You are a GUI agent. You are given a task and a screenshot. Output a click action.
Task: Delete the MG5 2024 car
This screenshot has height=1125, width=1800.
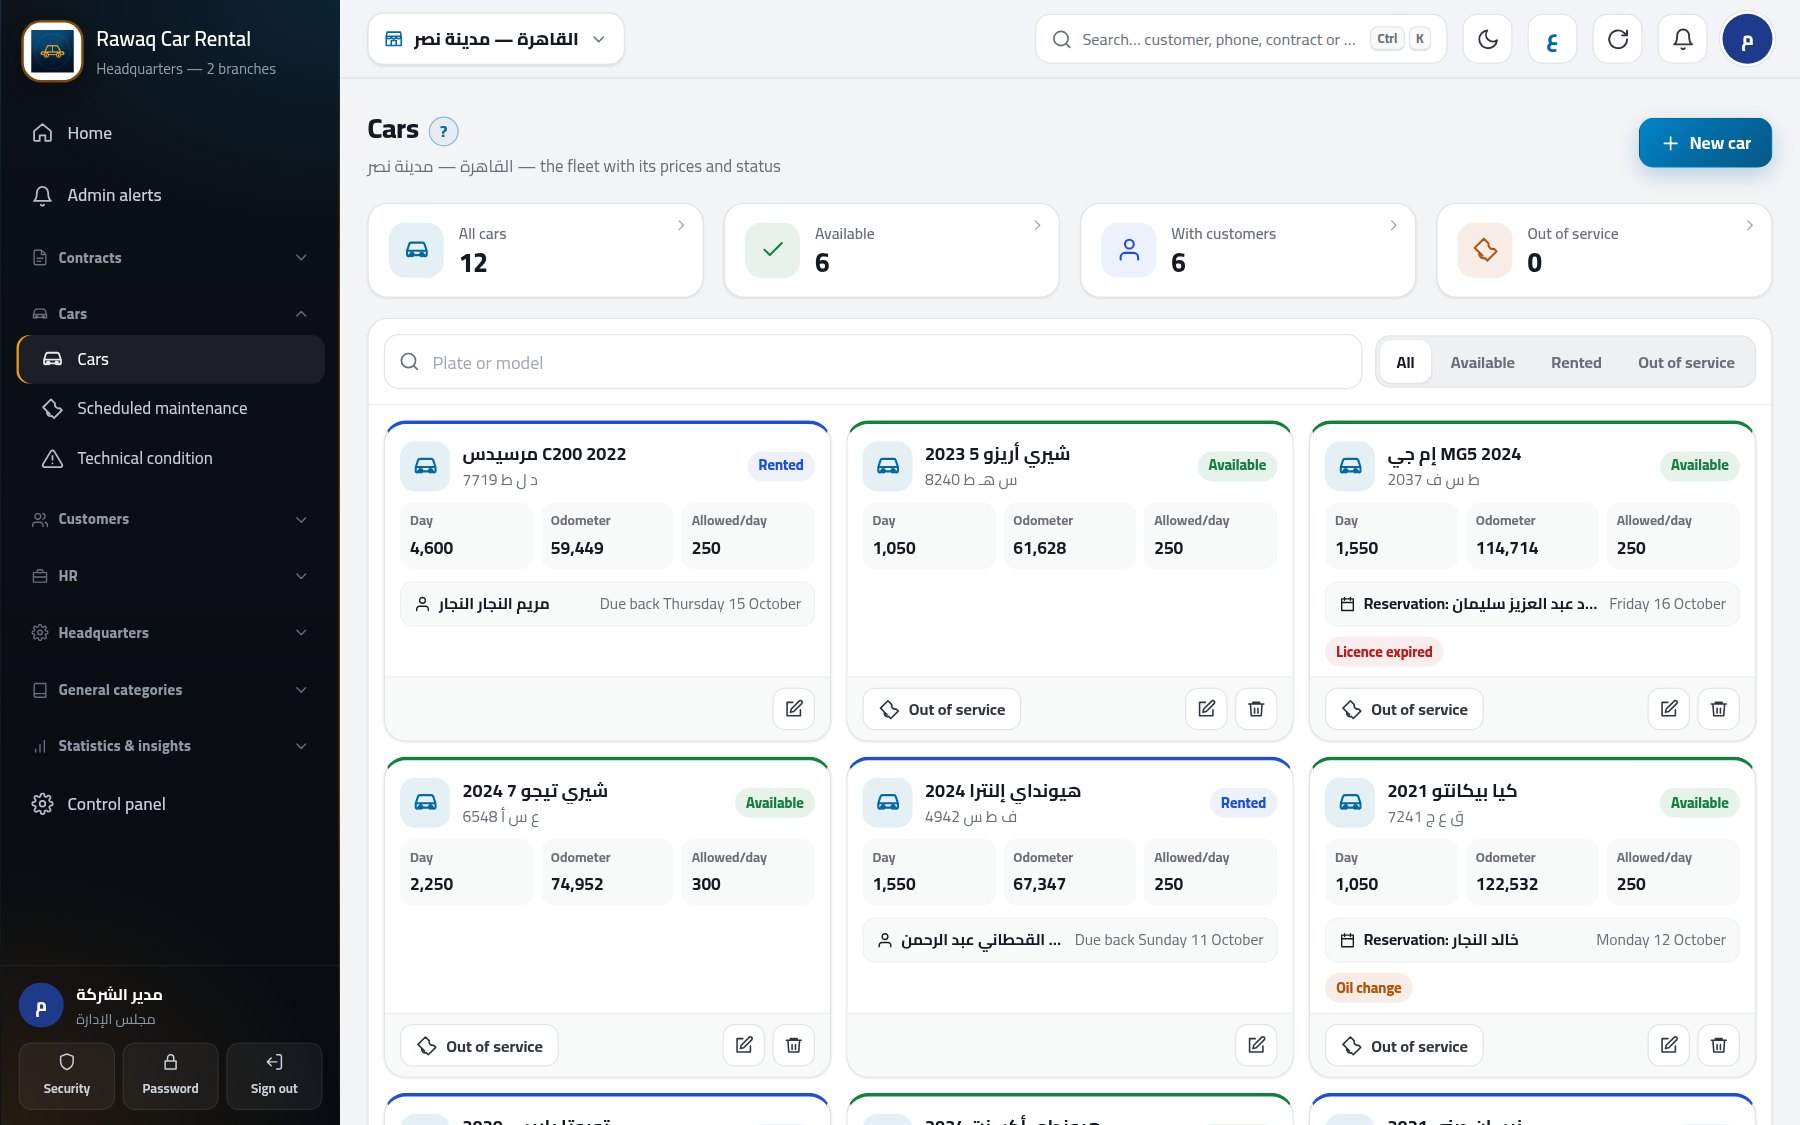[x=1719, y=709]
